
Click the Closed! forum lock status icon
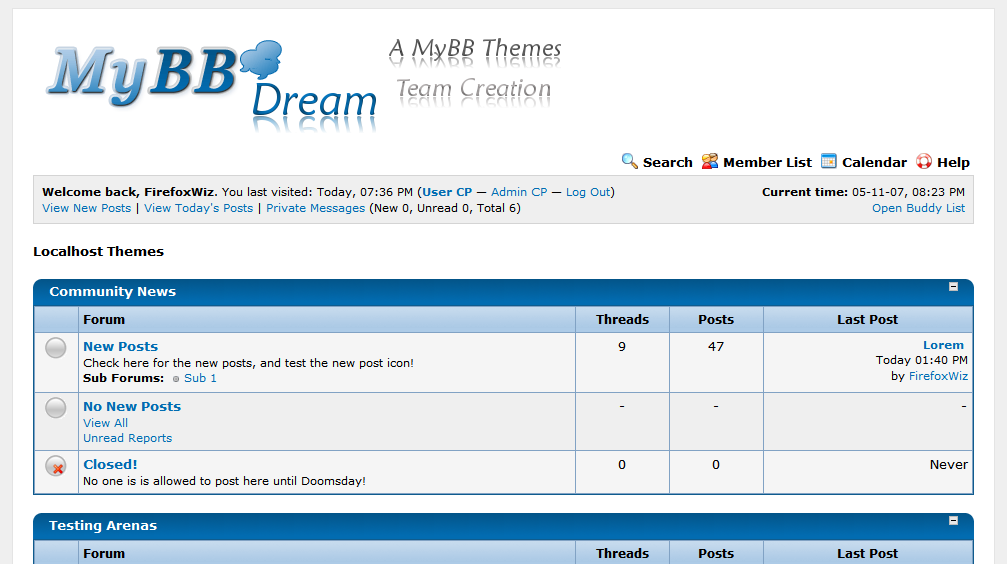point(56,466)
